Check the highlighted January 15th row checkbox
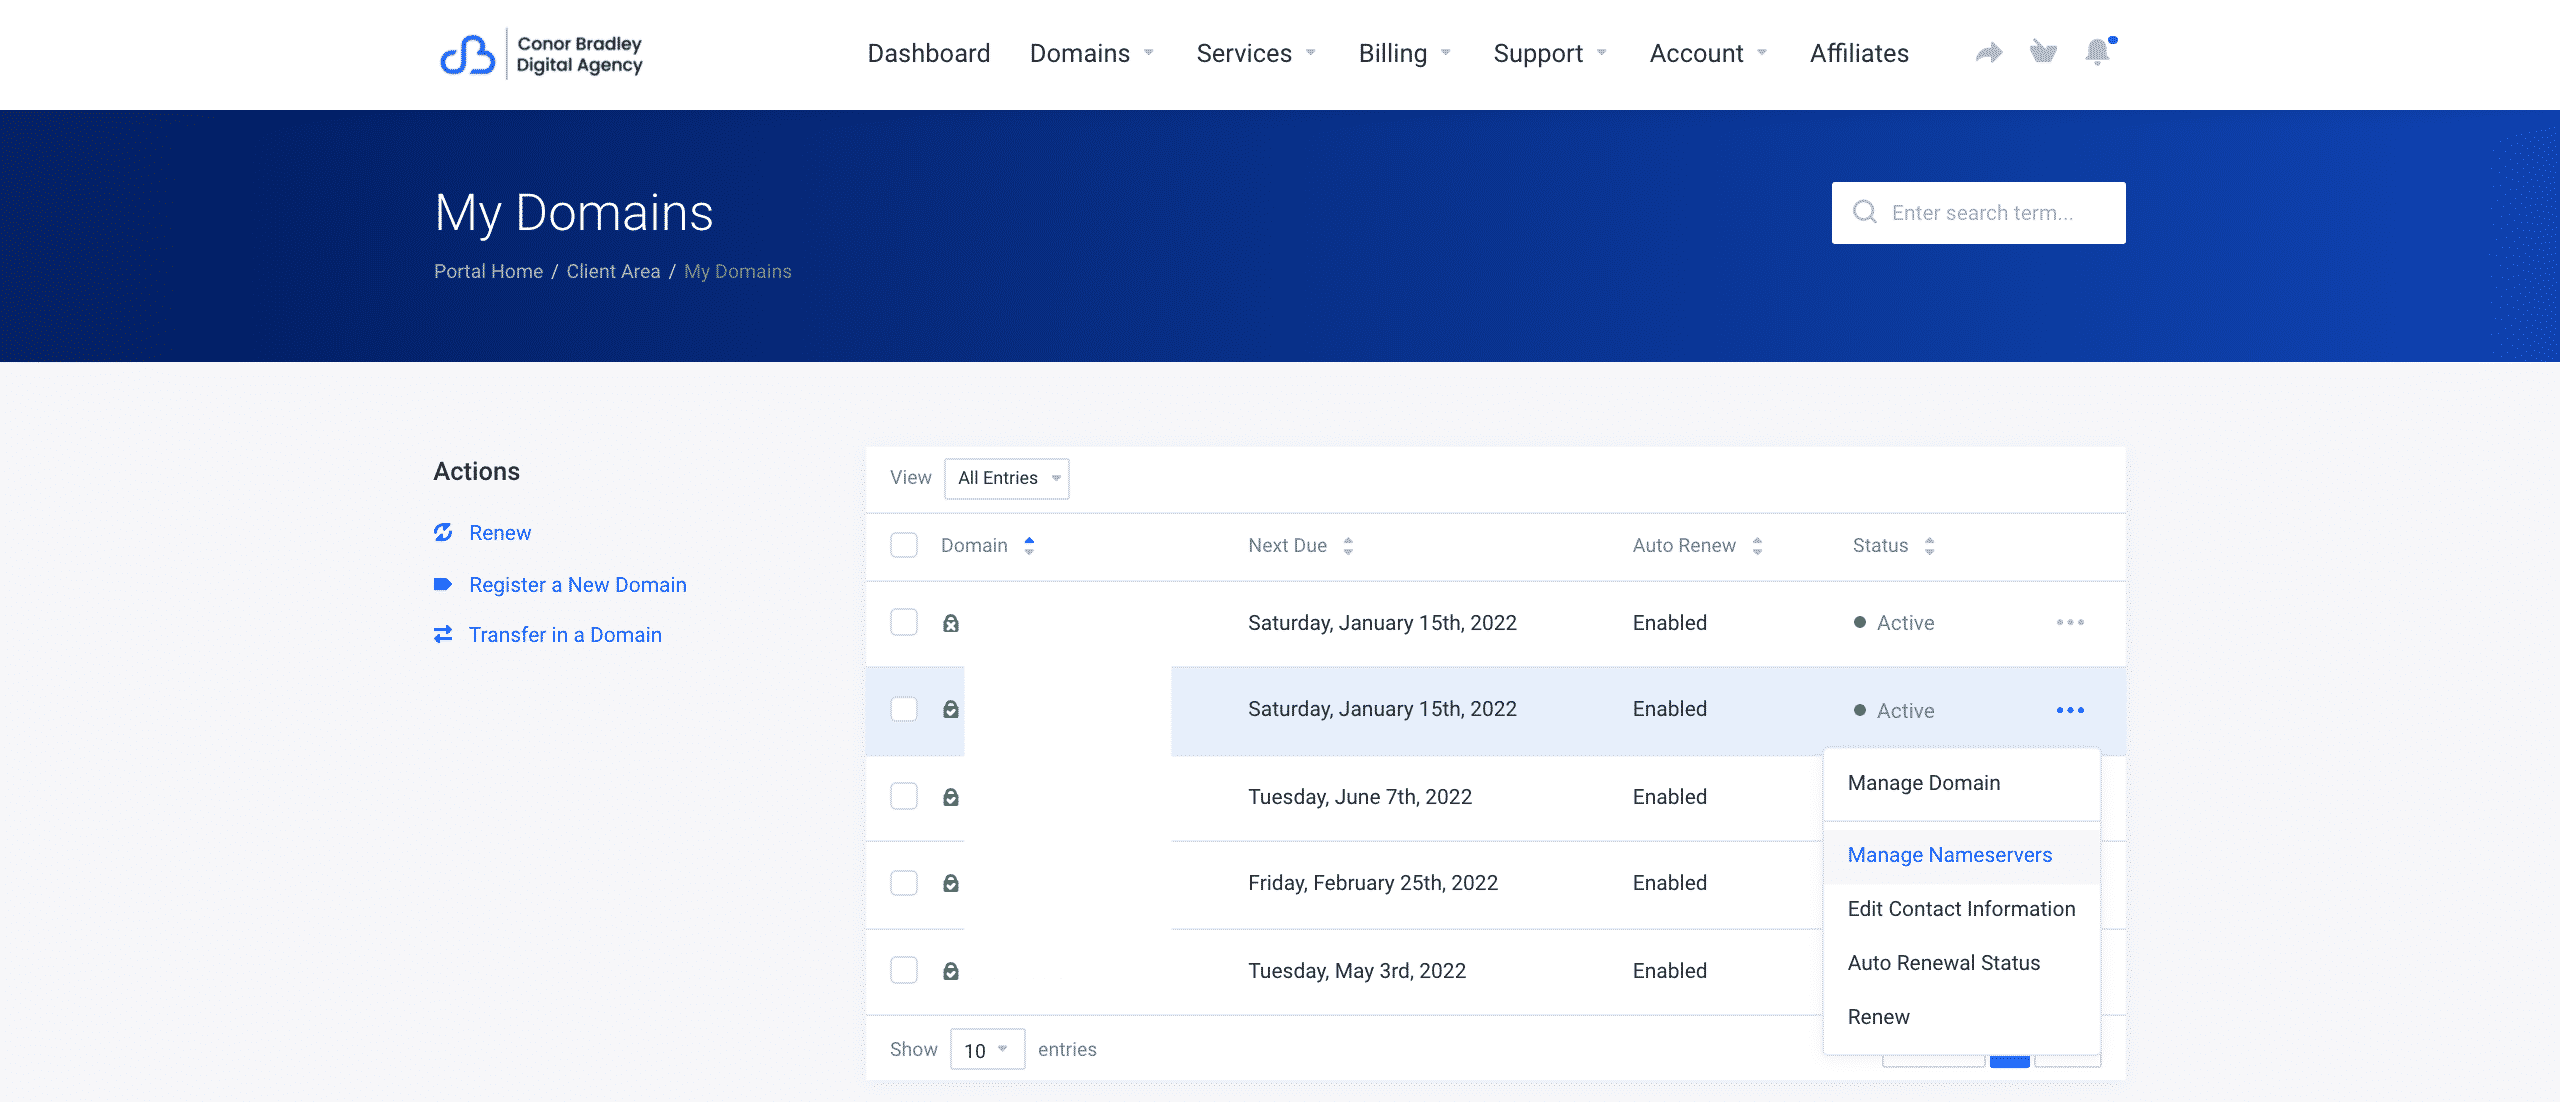Image resolution: width=2560 pixels, height=1102 pixels. [904, 709]
